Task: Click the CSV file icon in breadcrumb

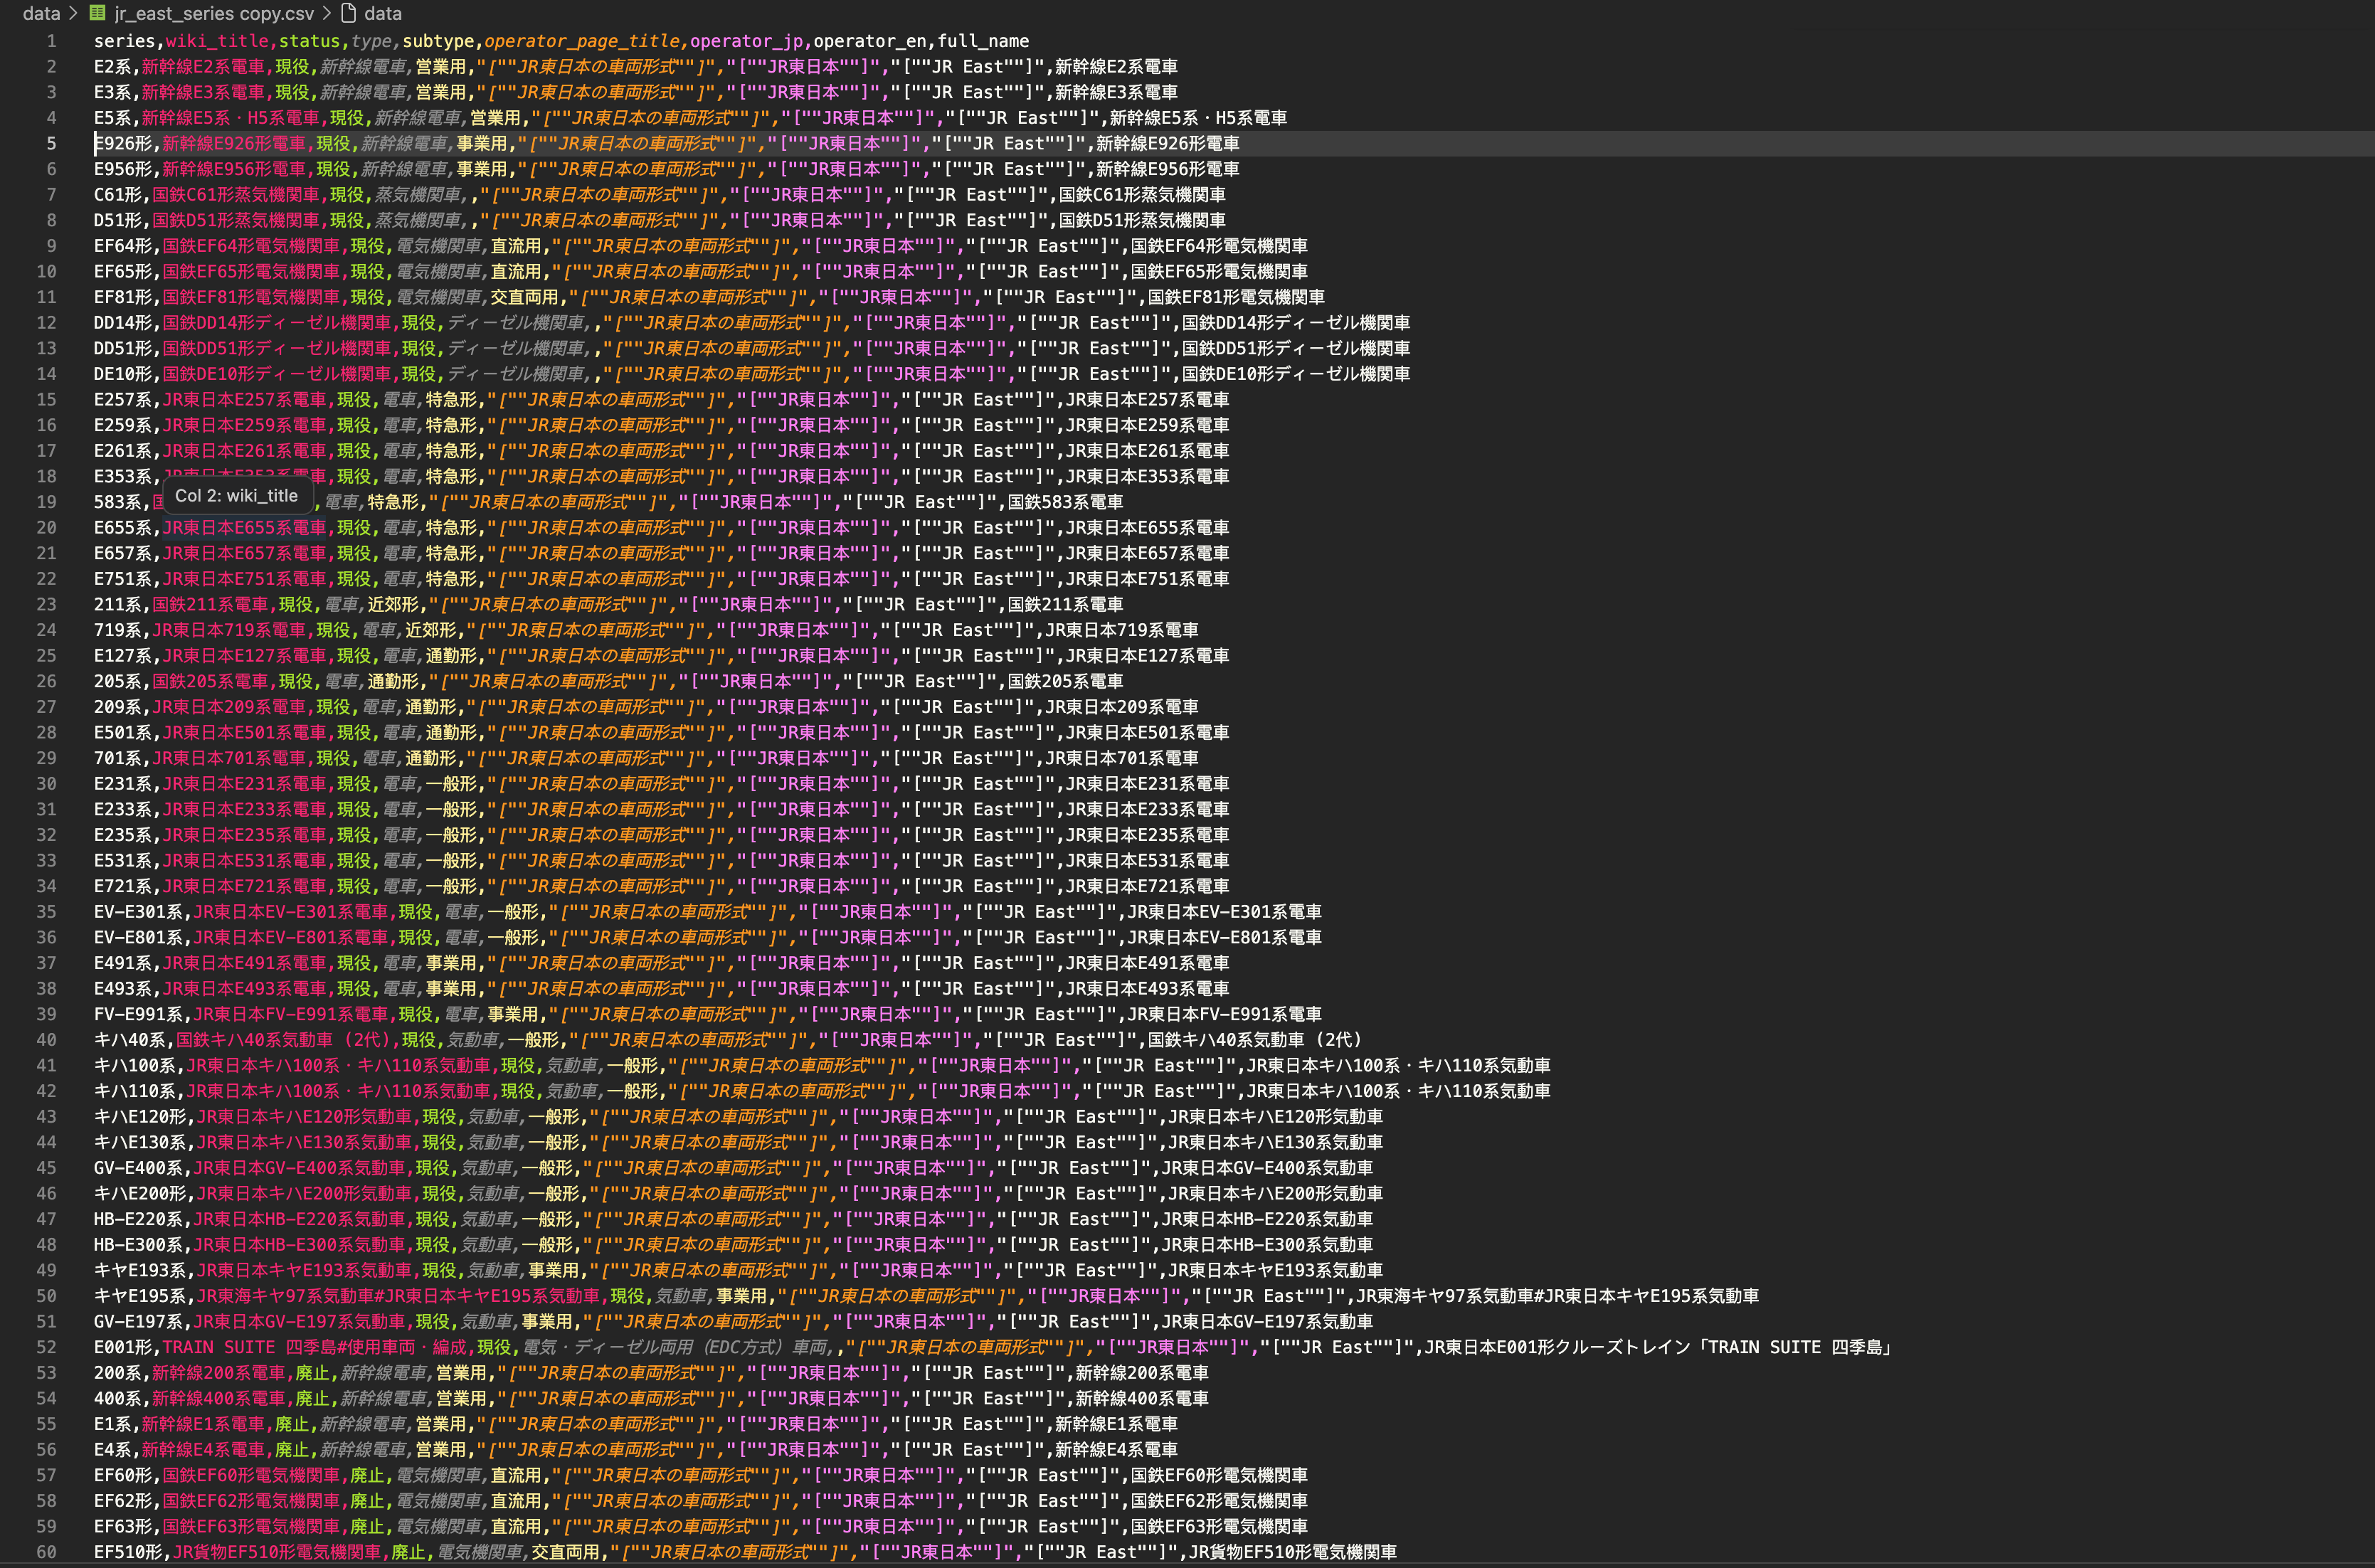Action: coord(97,13)
